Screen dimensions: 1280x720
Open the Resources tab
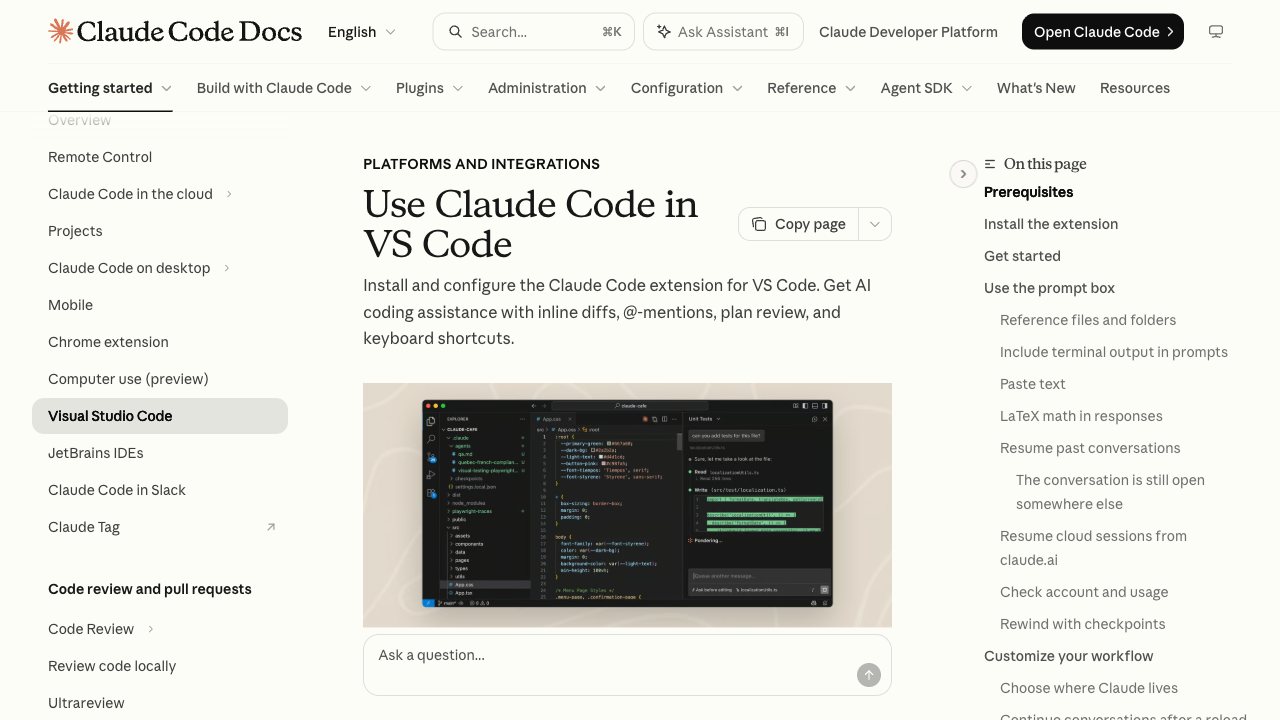point(1135,88)
